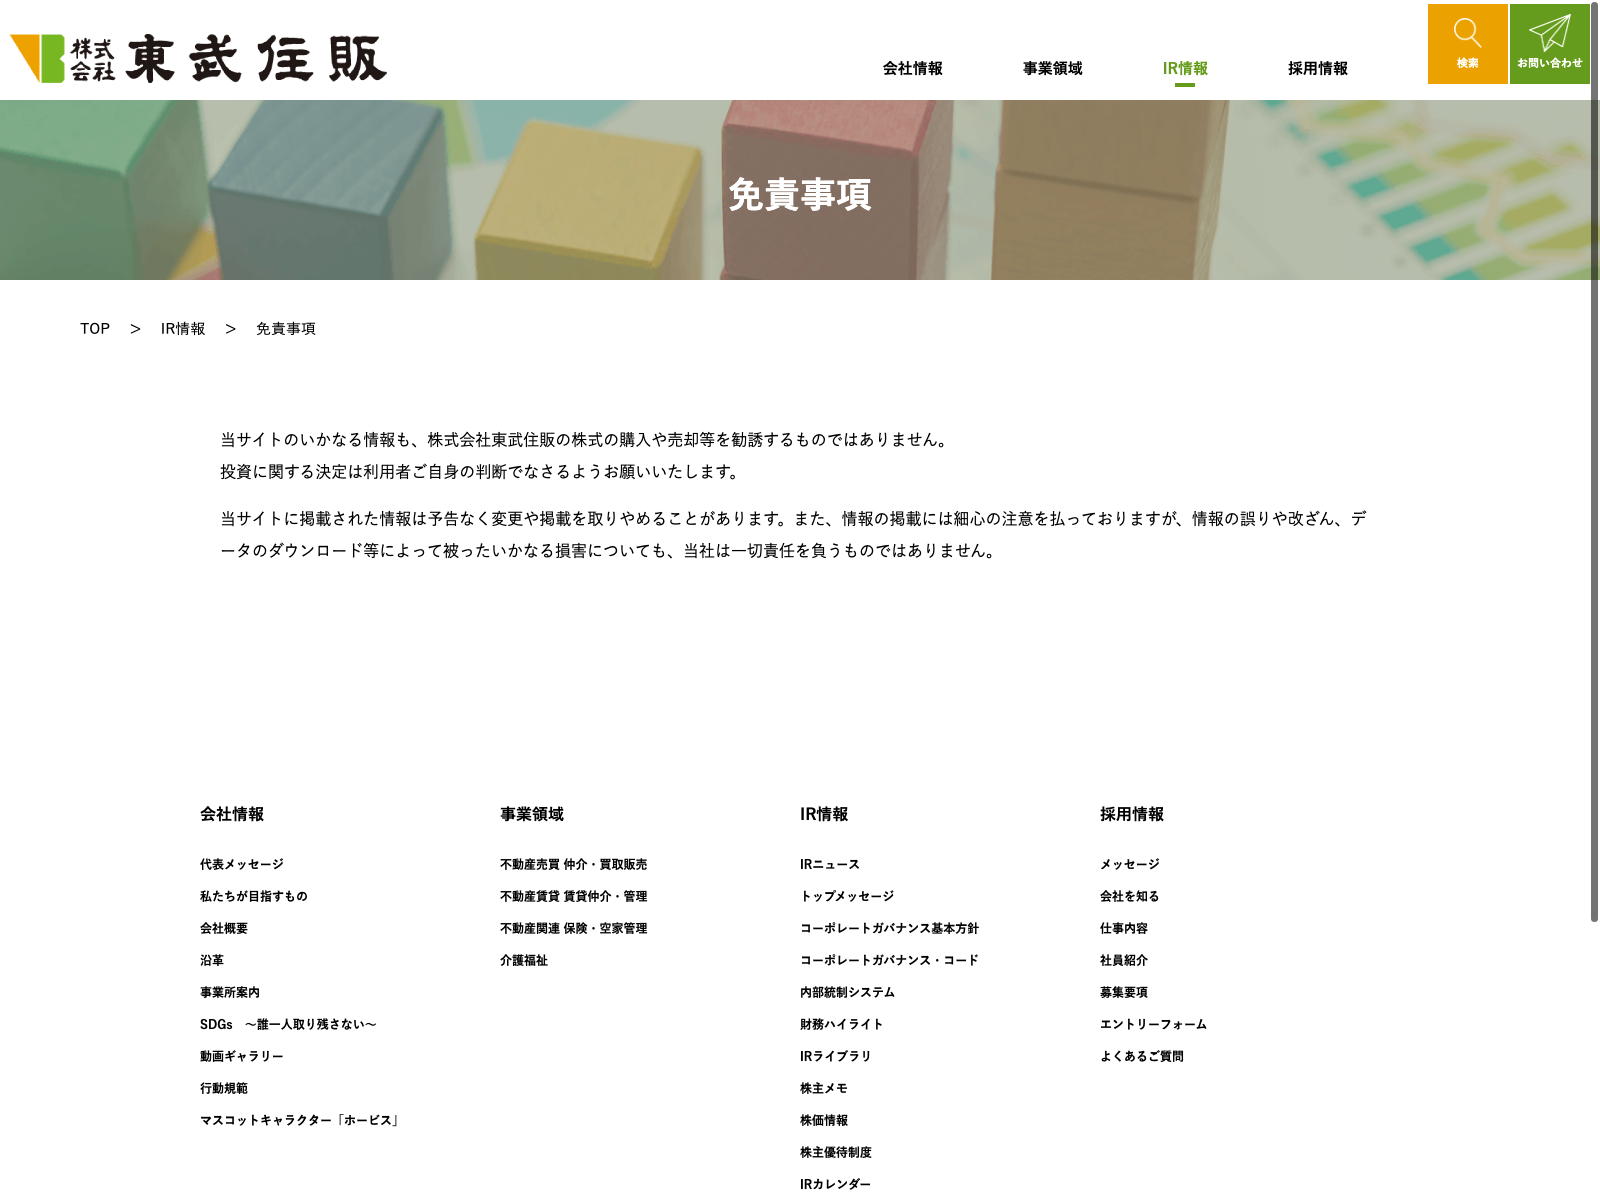Open the 会社情報 navigation menu
Viewport: 1600px width, 1200px height.
pos(912,68)
